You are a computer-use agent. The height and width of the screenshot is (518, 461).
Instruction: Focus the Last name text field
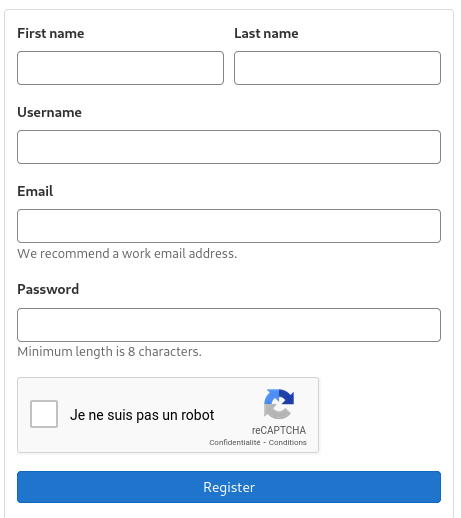[x=337, y=68]
